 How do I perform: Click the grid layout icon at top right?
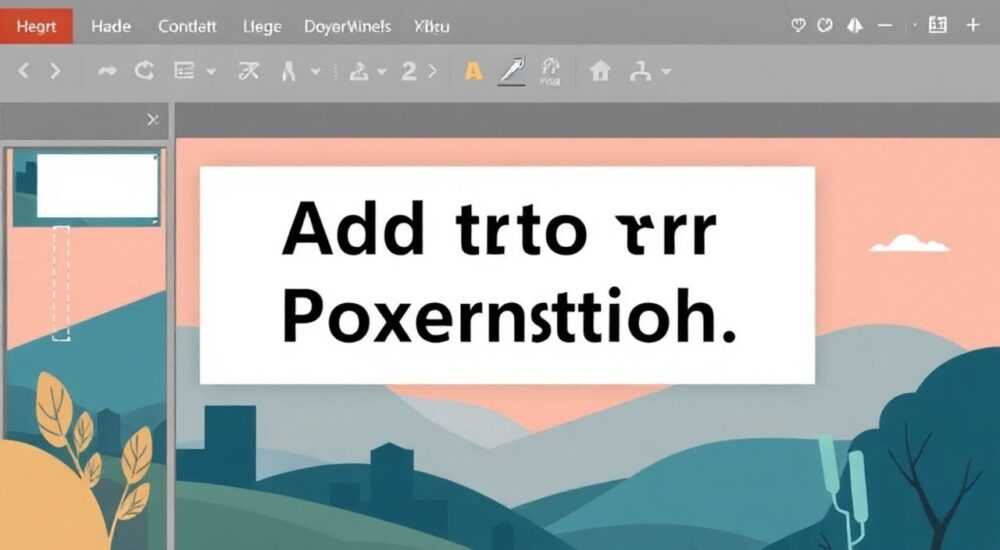(938, 26)
